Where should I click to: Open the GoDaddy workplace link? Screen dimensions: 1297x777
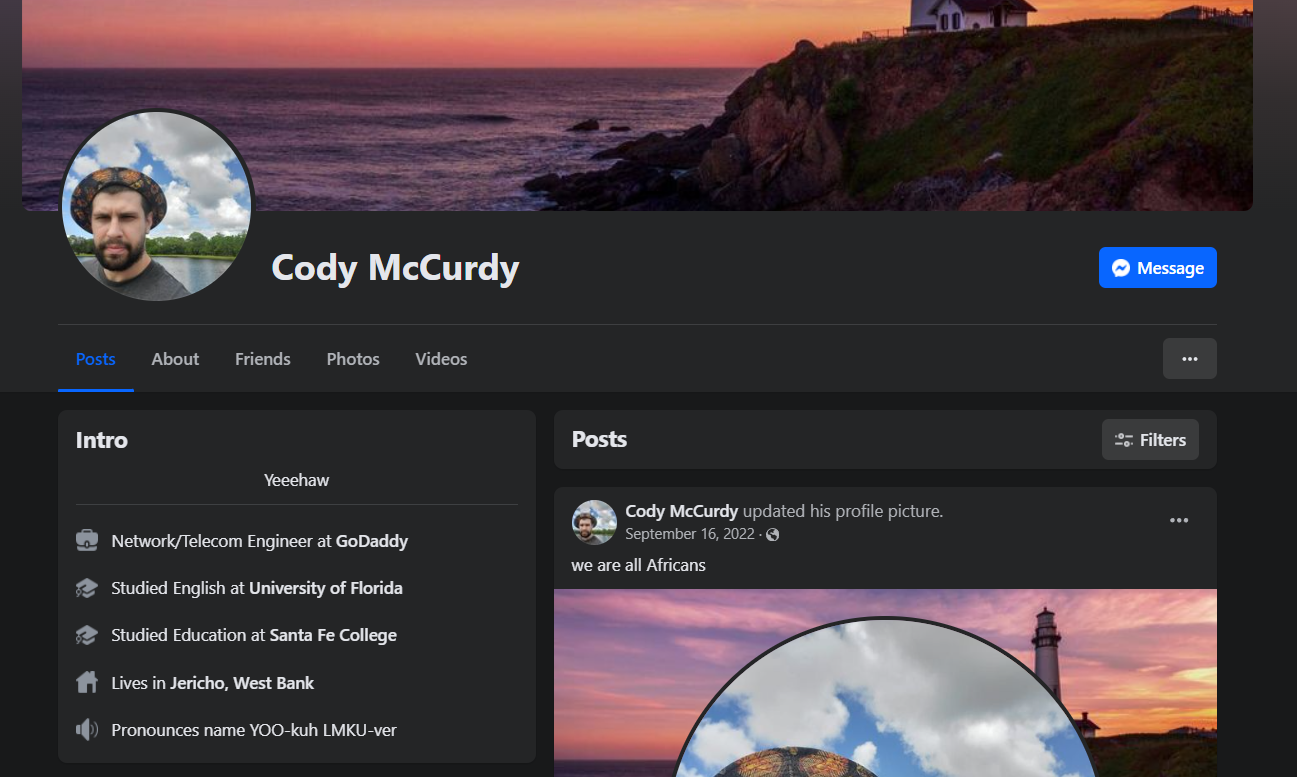point(372,541)
